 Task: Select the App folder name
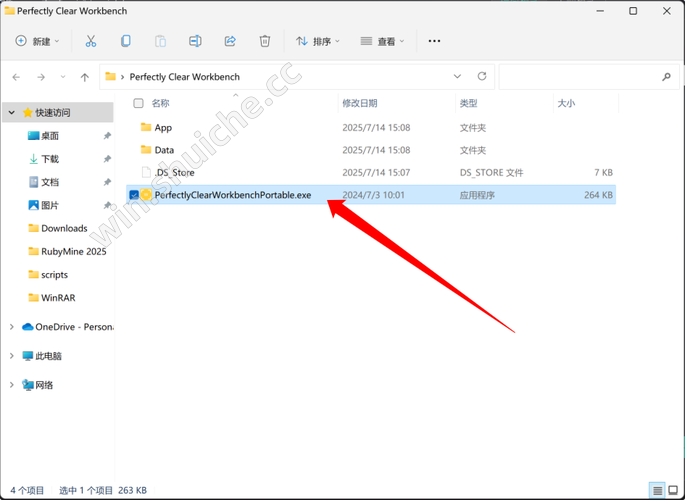tap(163, 128)
